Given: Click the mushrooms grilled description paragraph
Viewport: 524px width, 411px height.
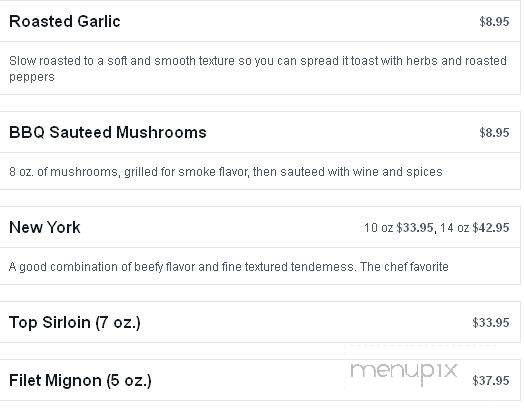Looking at the screenshot, I should point(226,172).
